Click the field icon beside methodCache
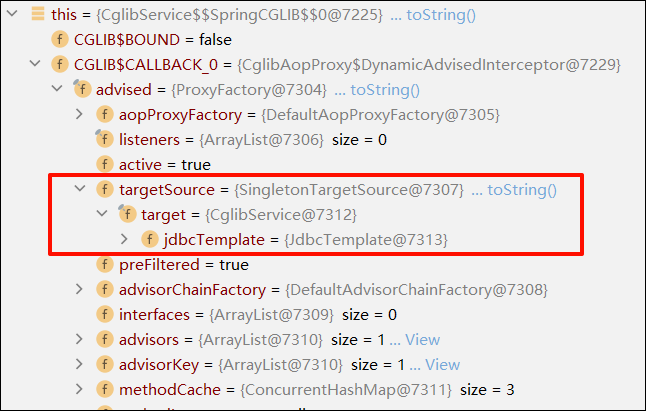 (x=104, y=390)
